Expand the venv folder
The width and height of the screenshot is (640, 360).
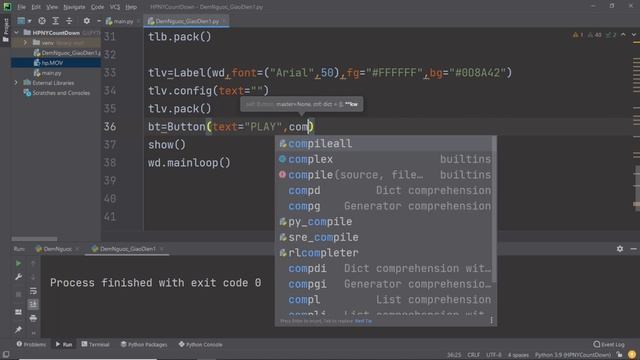click(25, 42)
